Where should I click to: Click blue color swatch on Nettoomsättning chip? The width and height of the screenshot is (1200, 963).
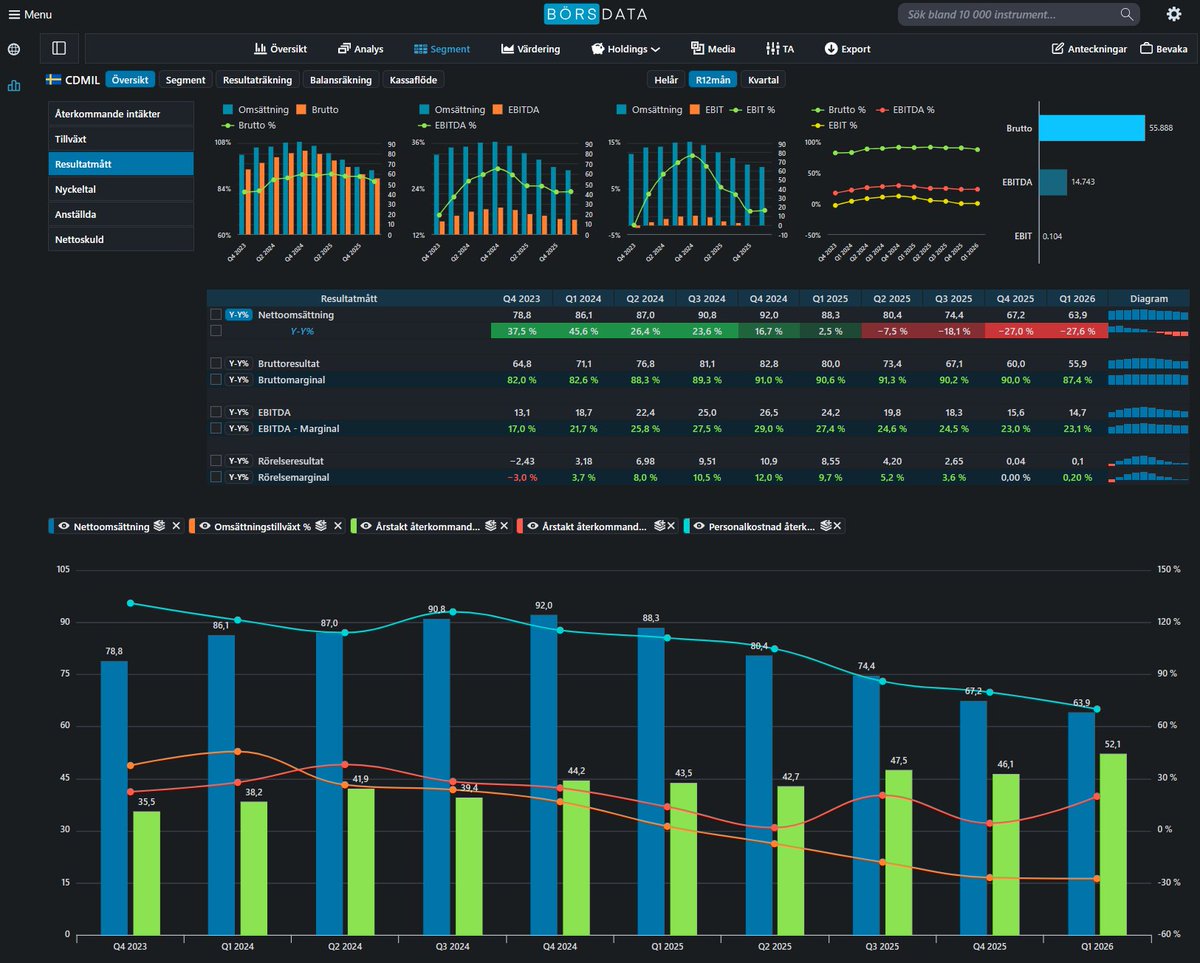tap(51, 526)
